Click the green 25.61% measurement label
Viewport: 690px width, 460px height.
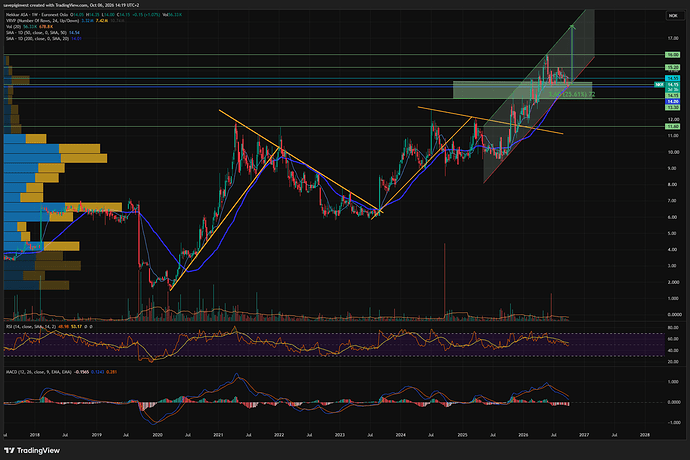point(572,94)
